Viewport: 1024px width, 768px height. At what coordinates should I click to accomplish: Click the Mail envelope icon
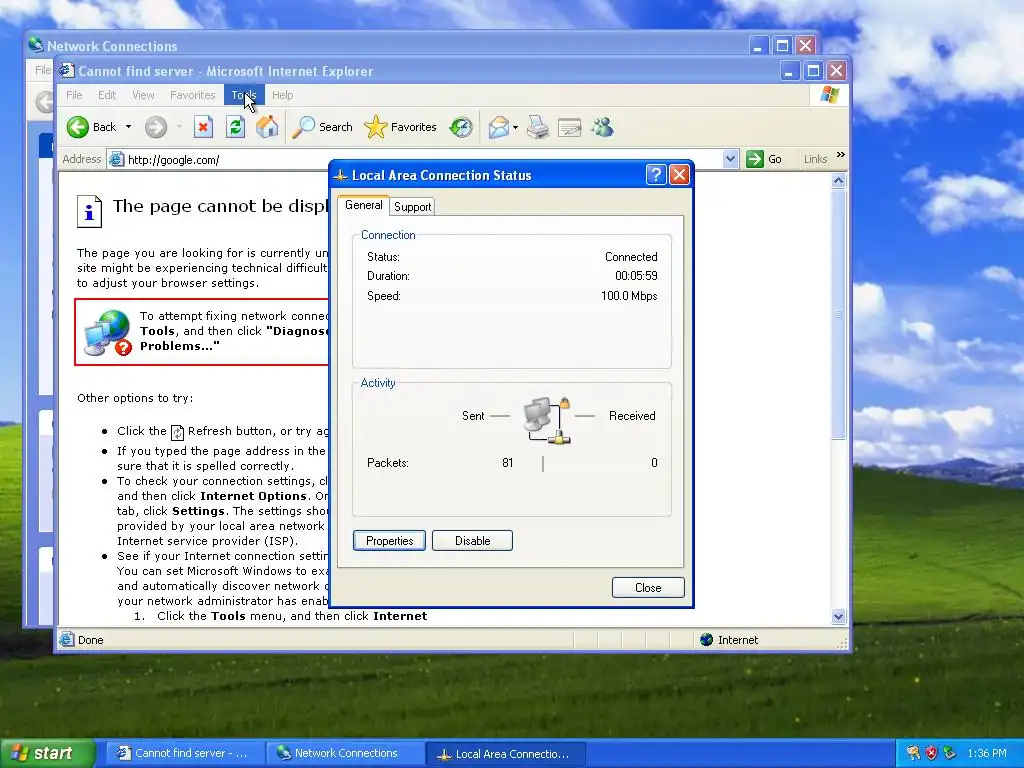[x=498, y=127]
